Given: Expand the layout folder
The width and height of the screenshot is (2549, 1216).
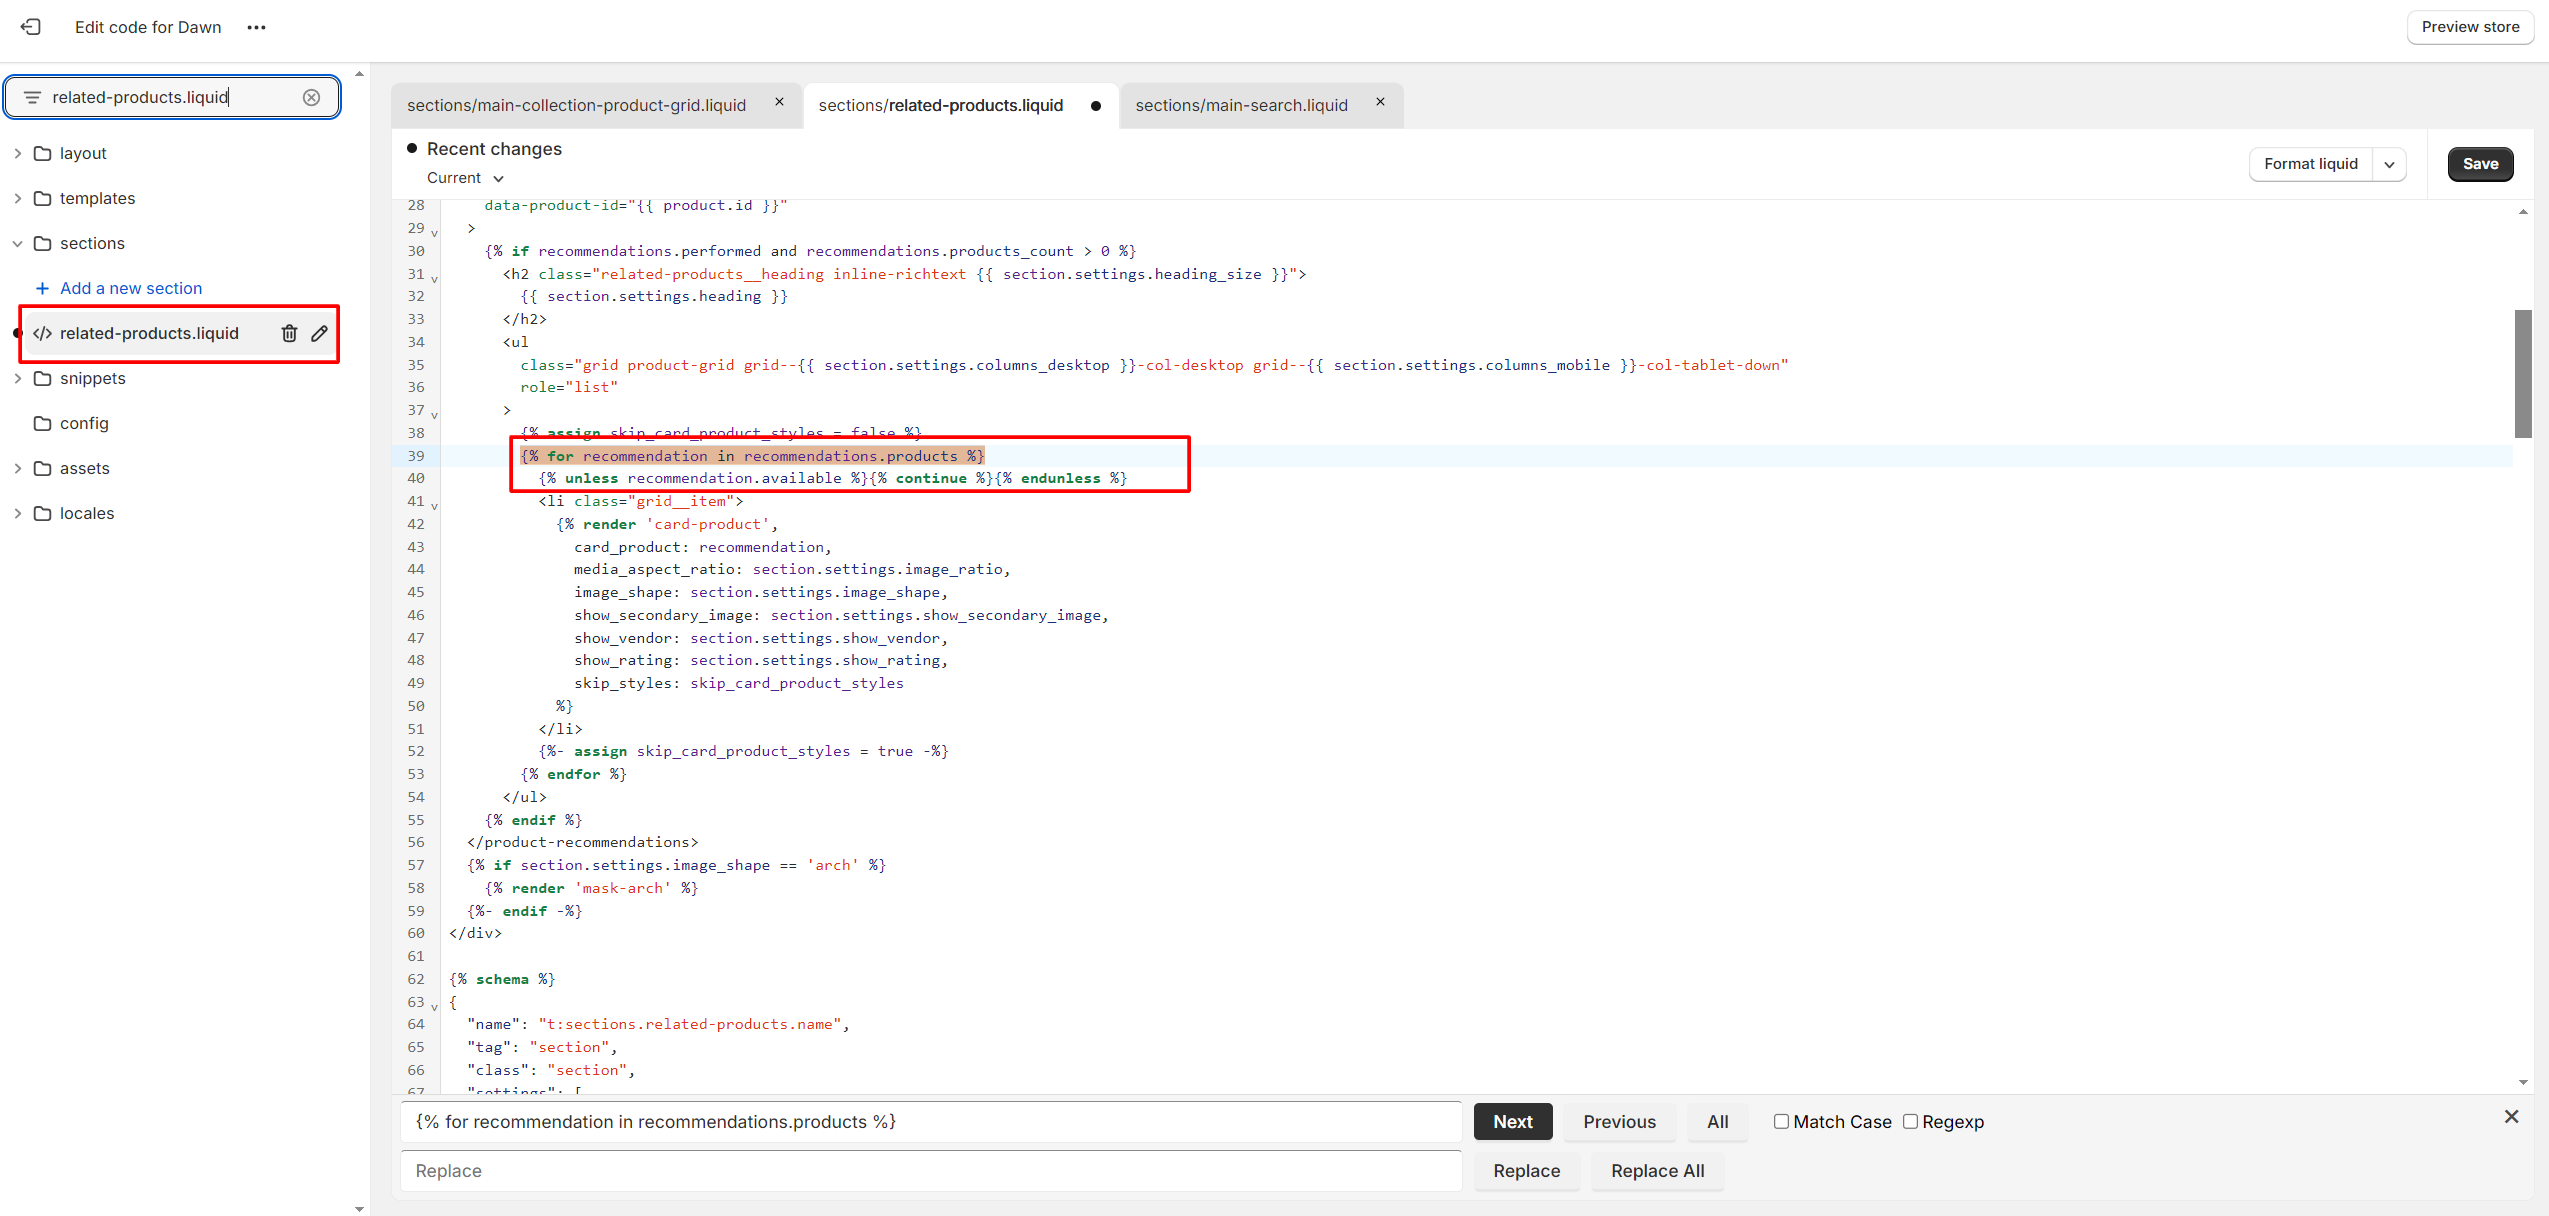Looking at the screenshot, I should point(17,153).
